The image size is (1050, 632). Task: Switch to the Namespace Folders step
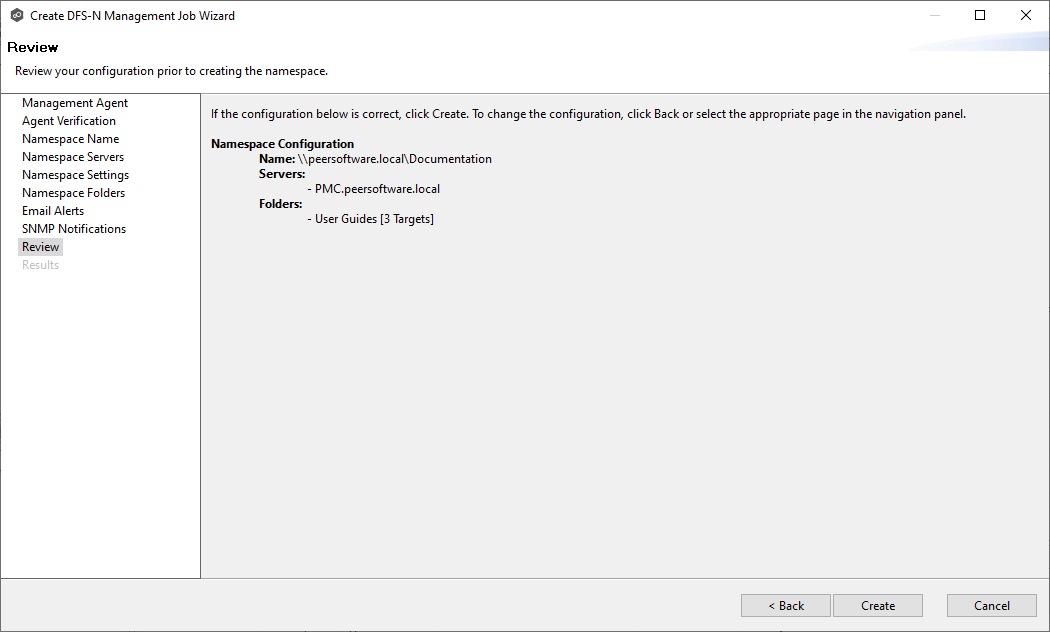(x=73, y=193)
